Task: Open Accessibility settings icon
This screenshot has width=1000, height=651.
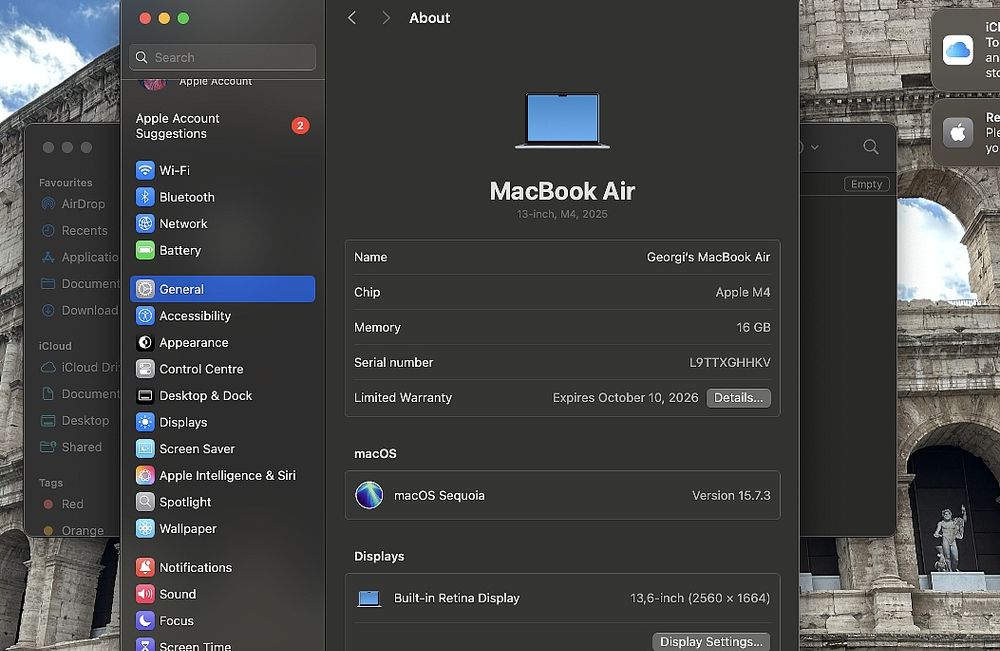Action: (x=145, y=316)
